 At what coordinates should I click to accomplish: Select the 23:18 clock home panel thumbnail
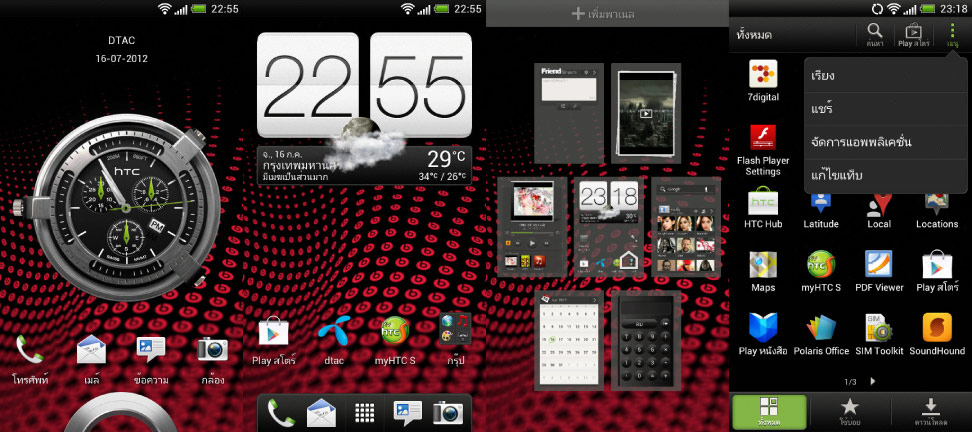608,226
